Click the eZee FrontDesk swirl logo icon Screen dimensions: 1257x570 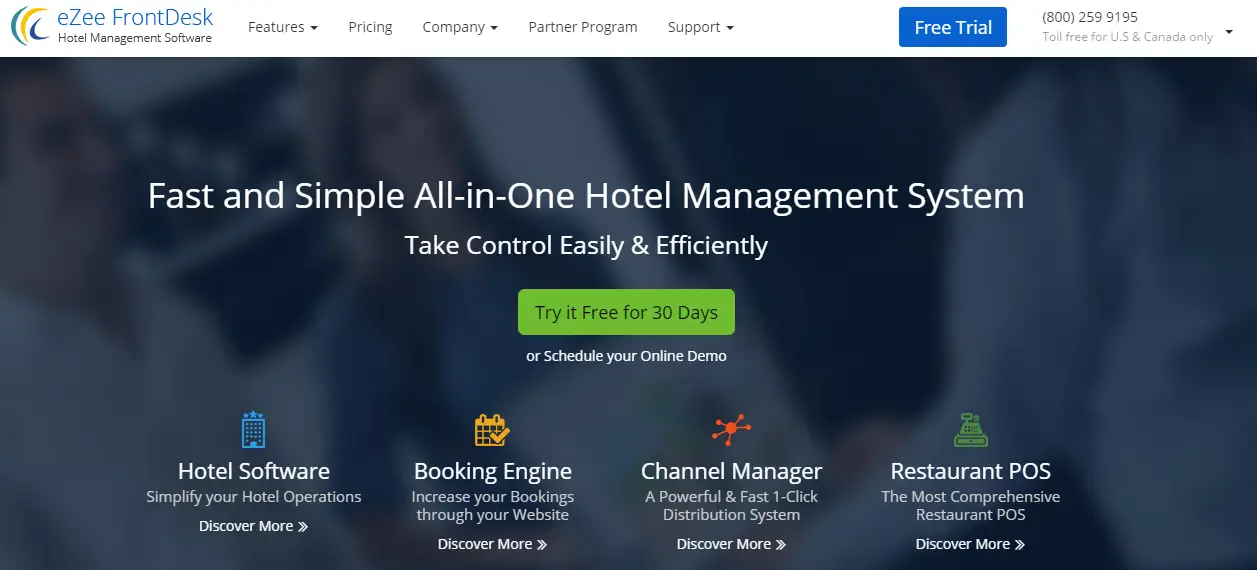[30, 26]
